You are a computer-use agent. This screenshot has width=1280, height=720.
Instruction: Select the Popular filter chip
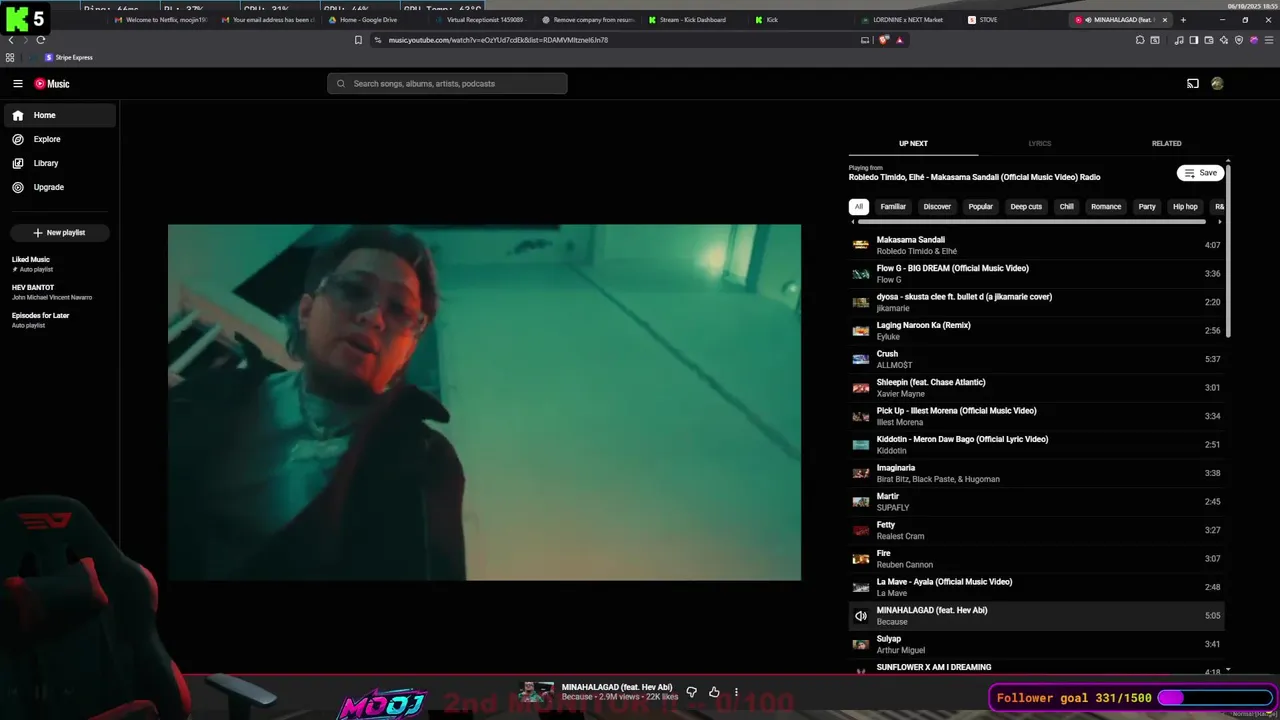(x=981, y=207)
